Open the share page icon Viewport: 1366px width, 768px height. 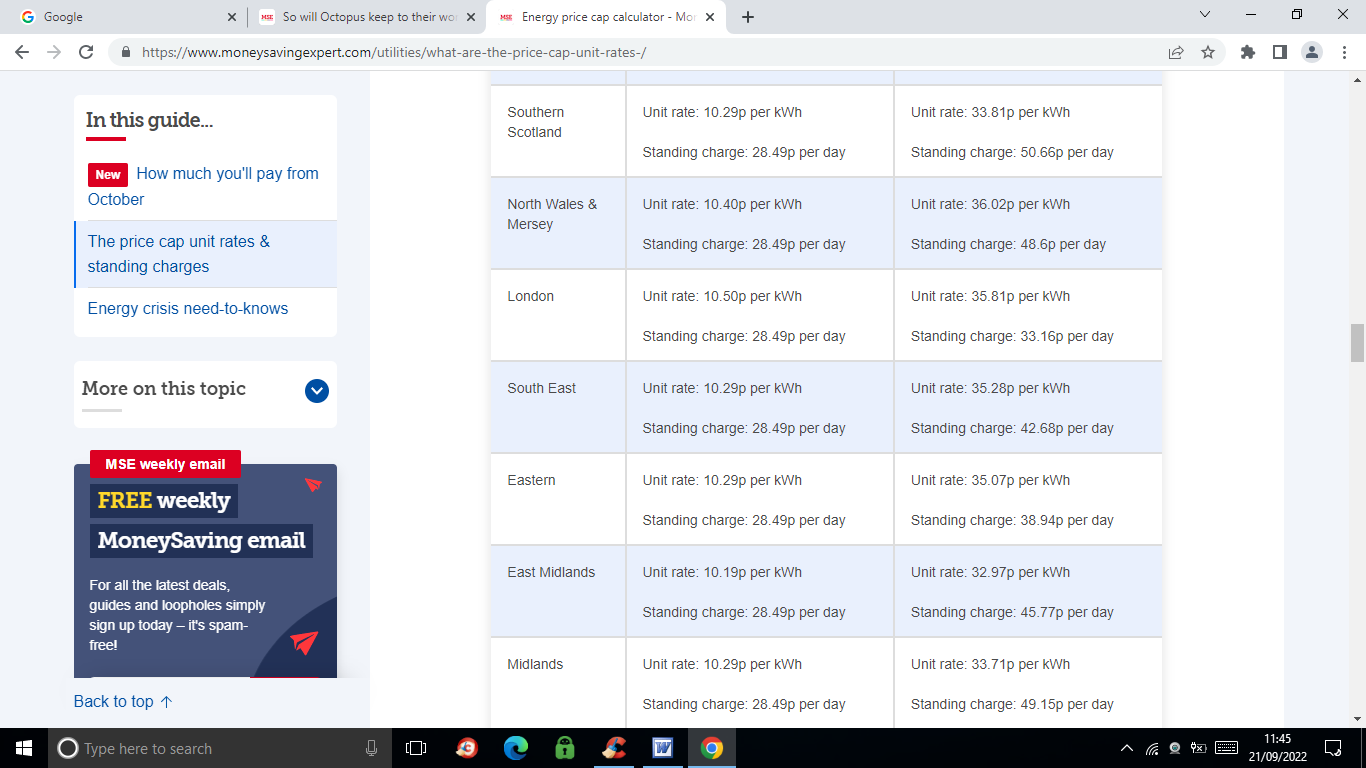[x=1176, y=52]
